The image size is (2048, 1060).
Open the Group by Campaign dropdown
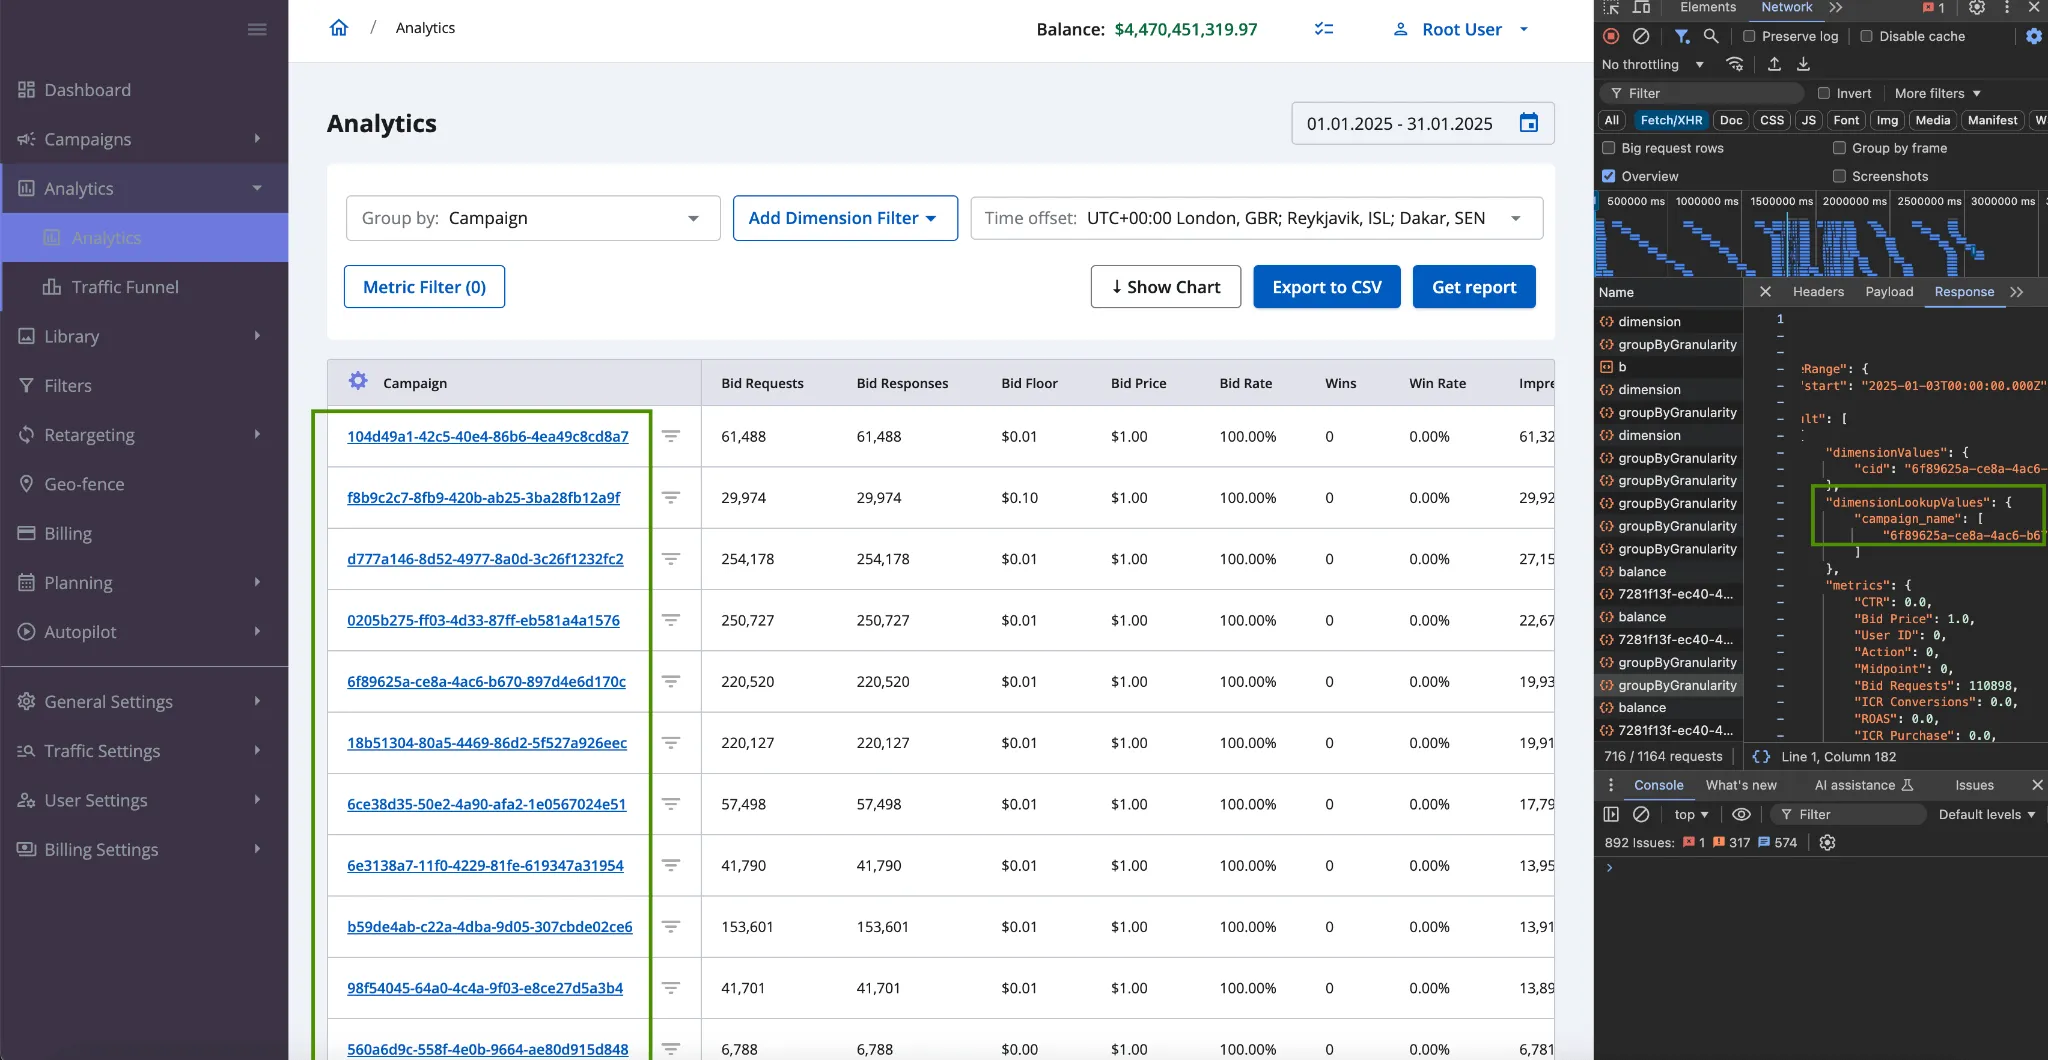pyautogui.click(x=533, y=218)
